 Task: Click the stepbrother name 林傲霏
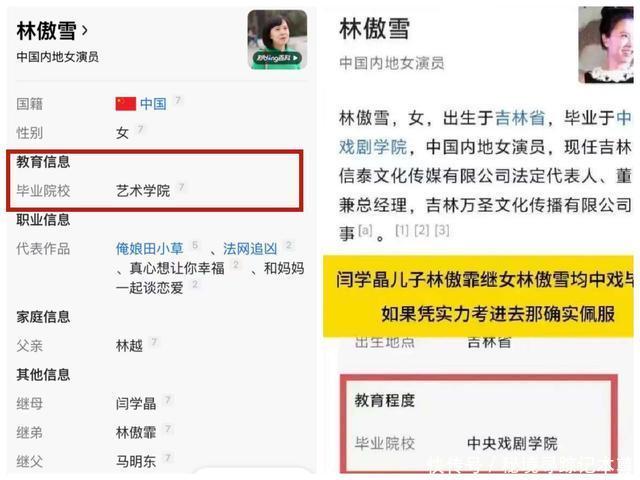pyautogui.click(x=136, y=433)
